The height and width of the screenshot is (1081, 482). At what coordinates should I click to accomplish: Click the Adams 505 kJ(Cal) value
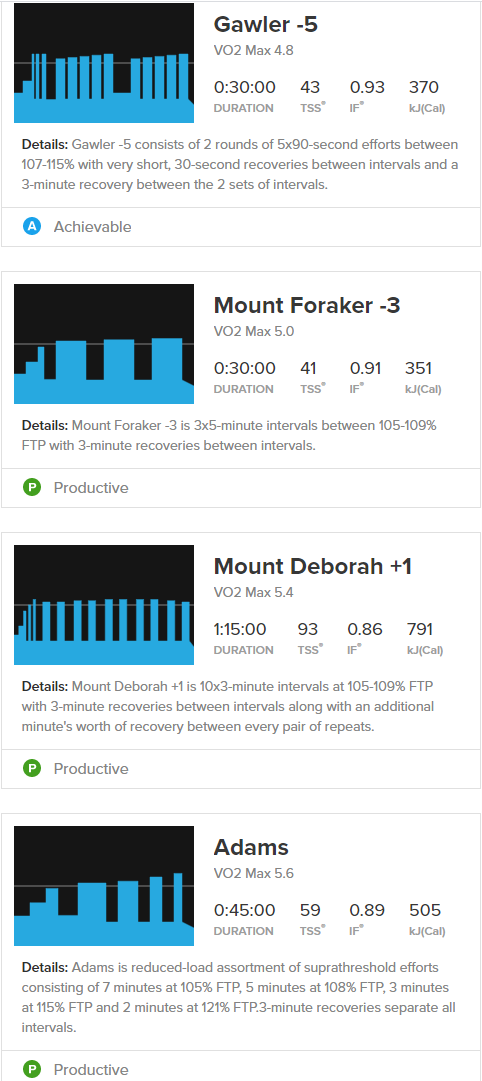click(x=425, y=910)
